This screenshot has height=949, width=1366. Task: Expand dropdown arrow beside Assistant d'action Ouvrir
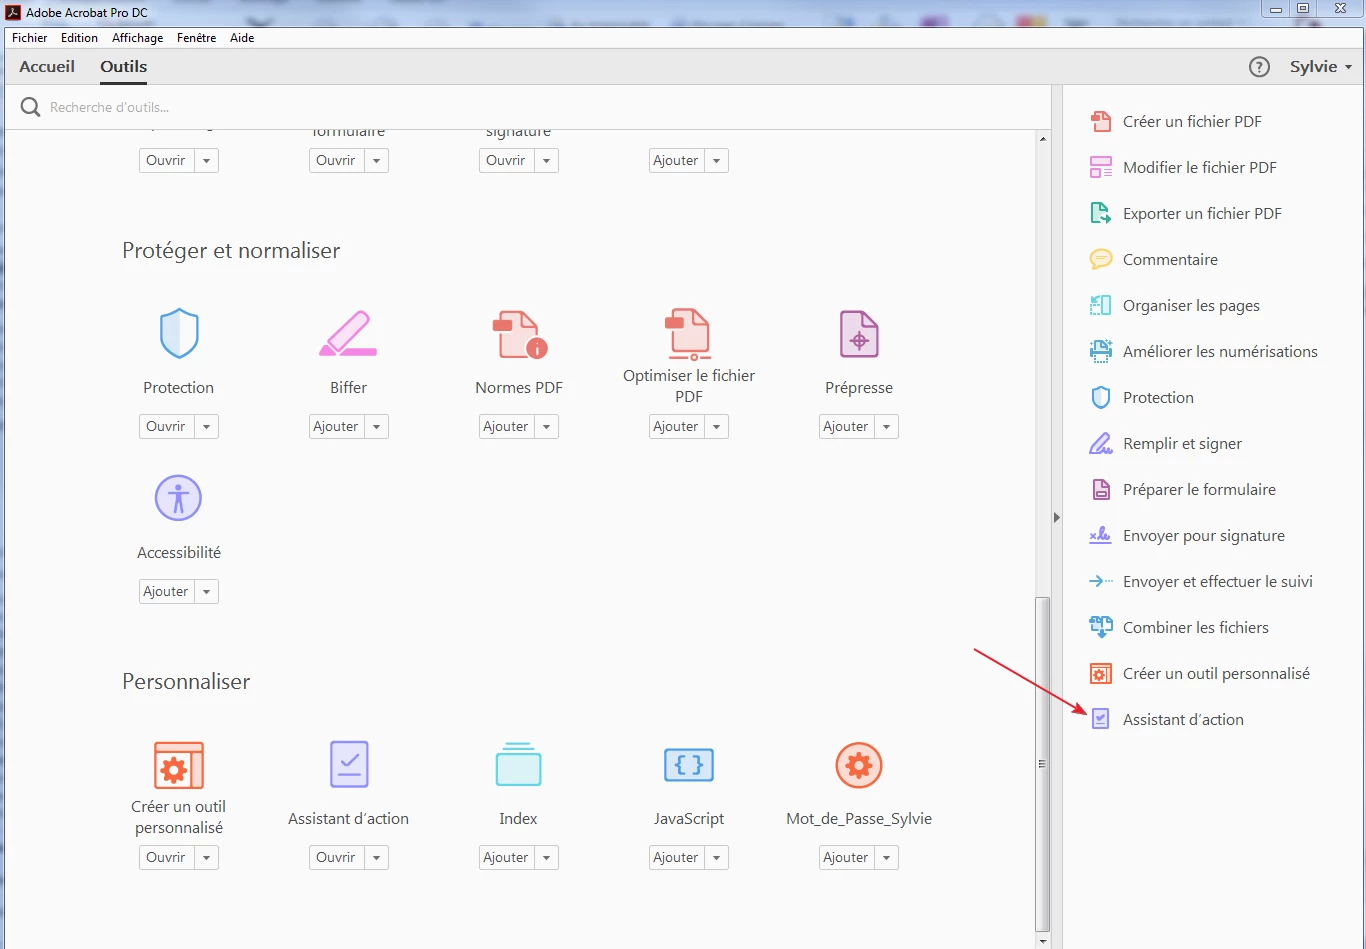click(376, 857)
